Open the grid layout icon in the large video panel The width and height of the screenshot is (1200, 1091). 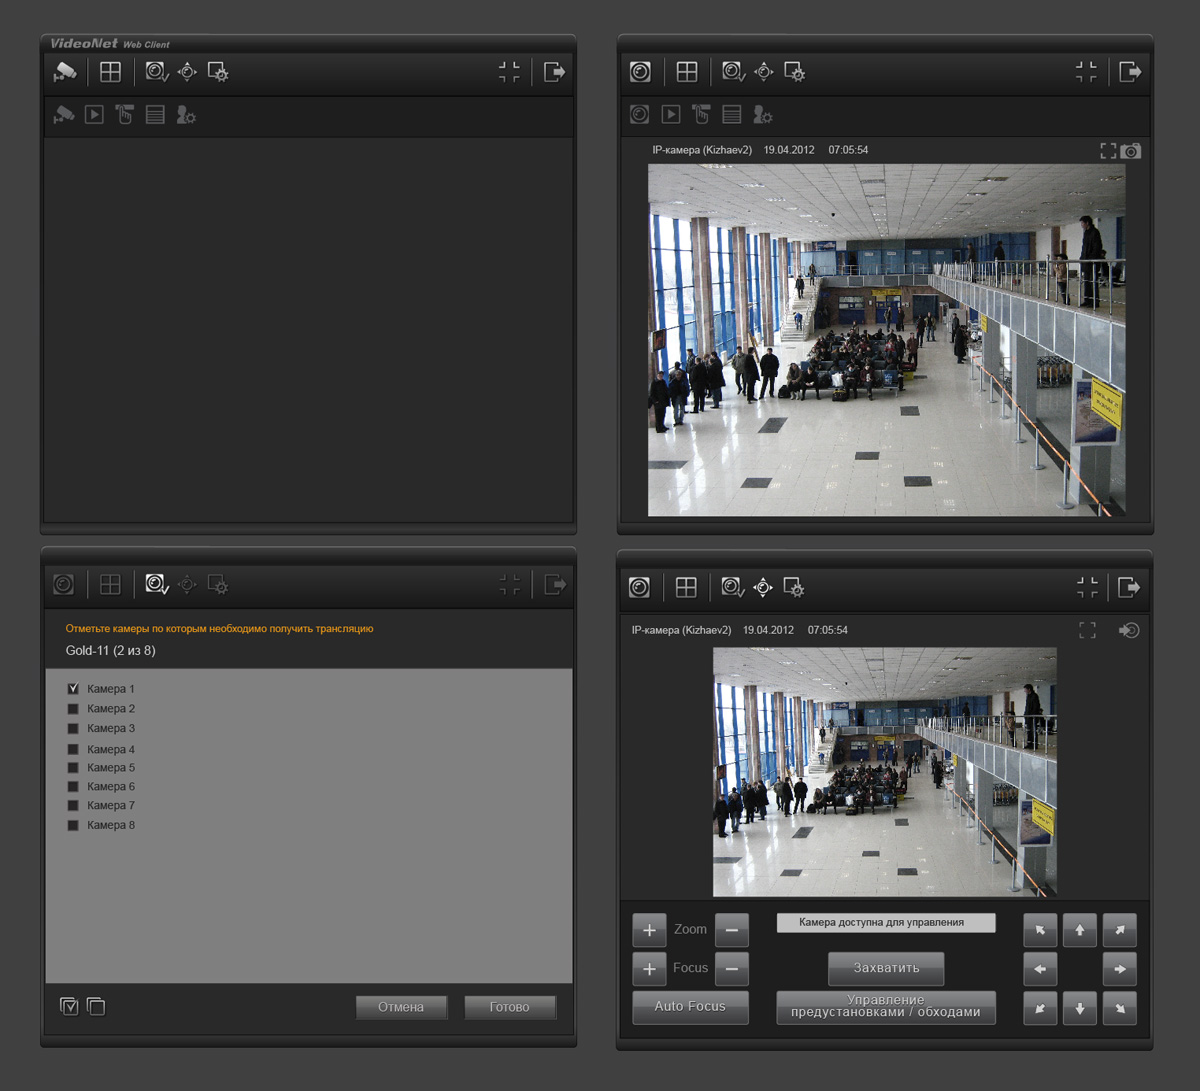pos(687,72)
